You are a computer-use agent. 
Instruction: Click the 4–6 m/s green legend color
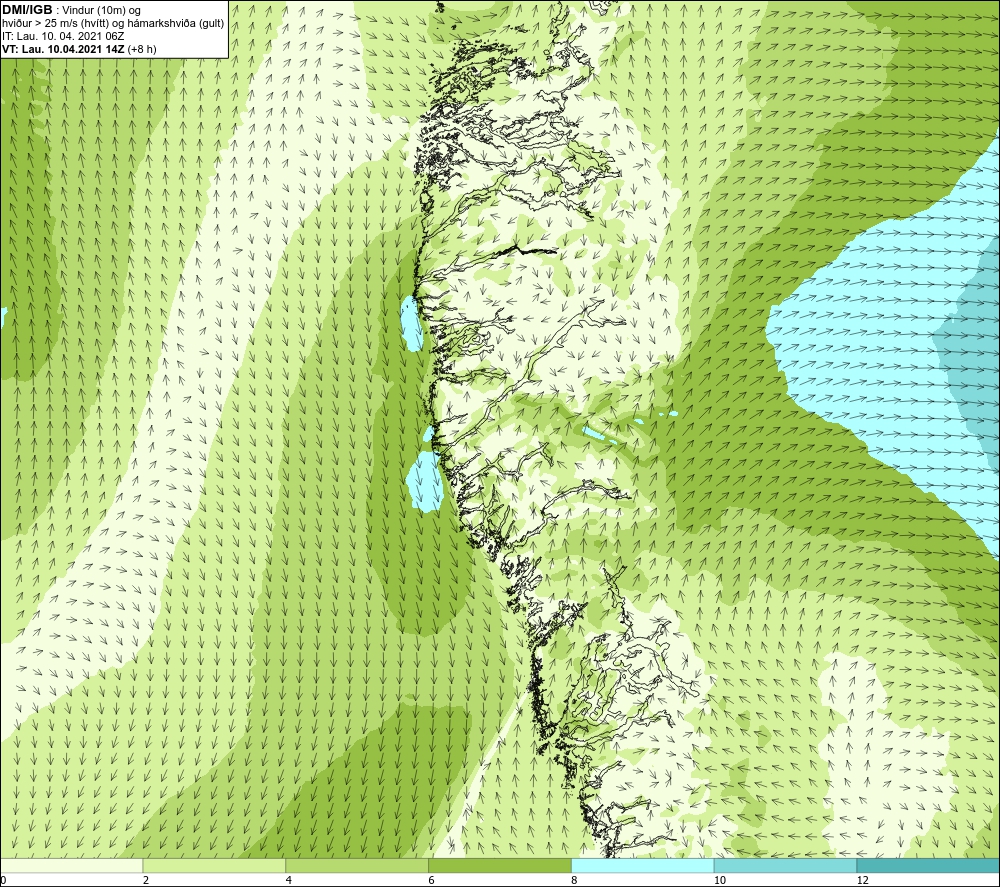tap(357, 865)
